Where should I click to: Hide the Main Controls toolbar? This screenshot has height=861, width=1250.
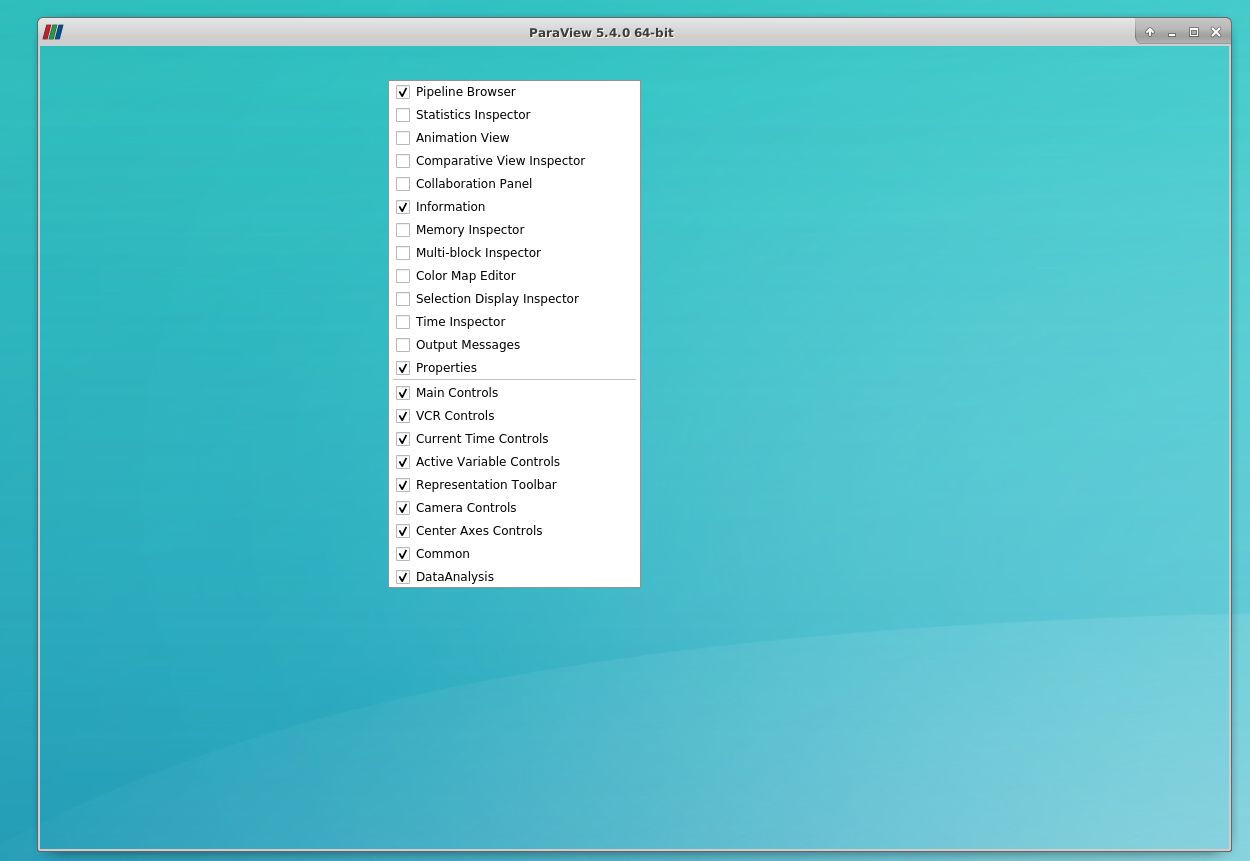click(514, 393)
